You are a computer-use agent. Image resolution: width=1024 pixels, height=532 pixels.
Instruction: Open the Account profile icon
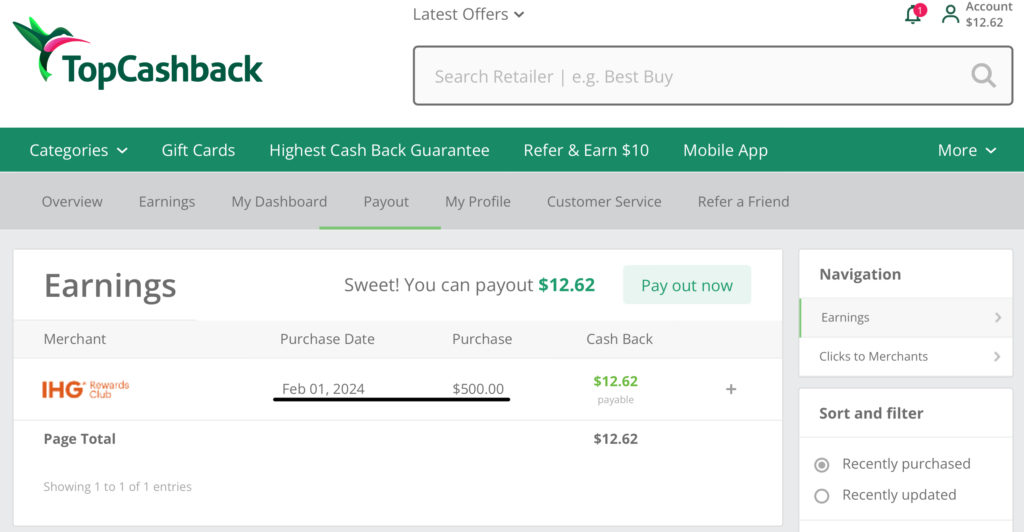(x=950, y=14)
